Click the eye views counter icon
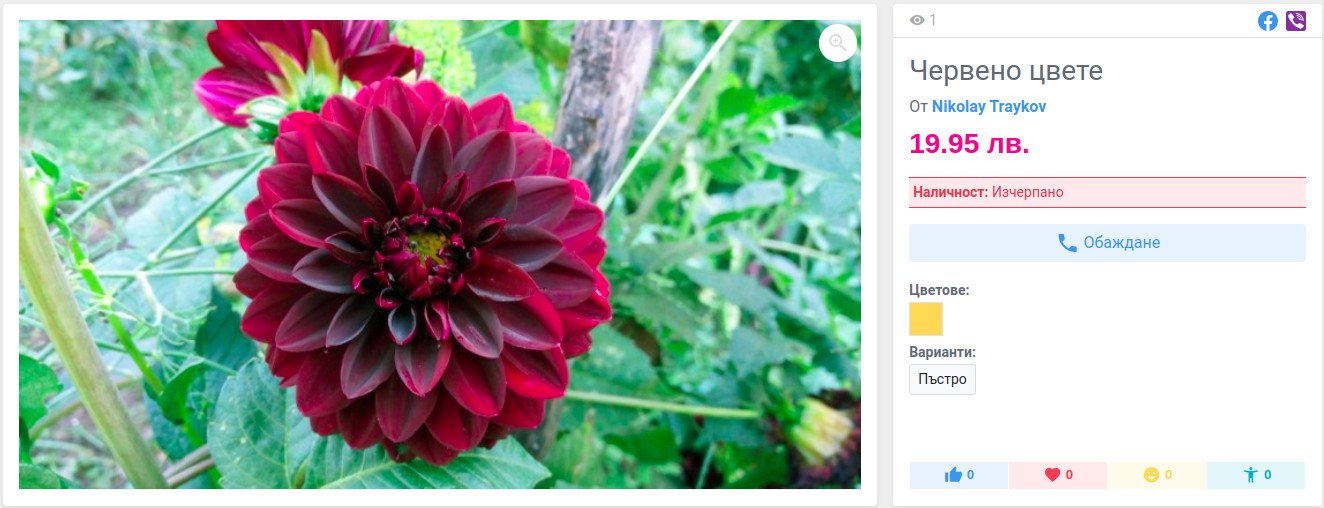The width and height of the screenshot is (1324, 508). [917, 20]
